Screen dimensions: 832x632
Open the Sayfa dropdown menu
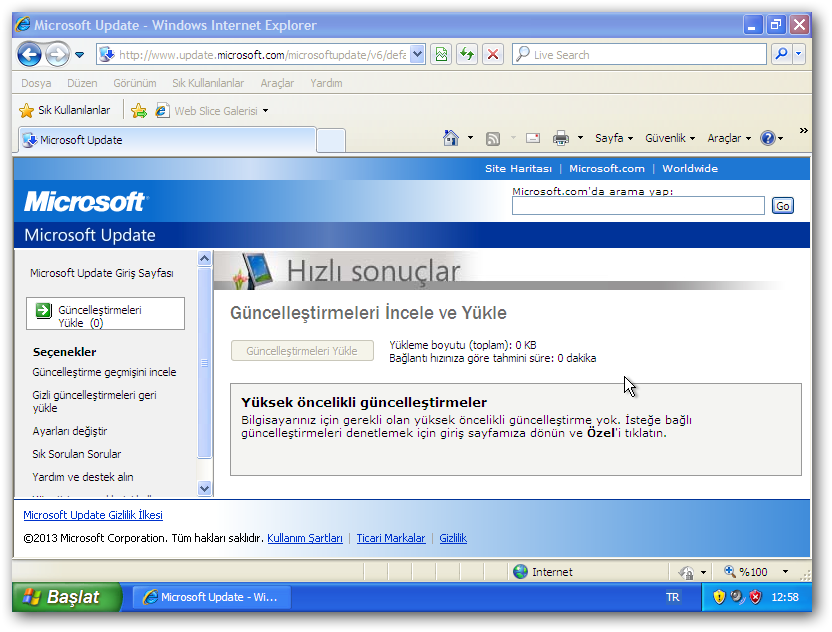tap(614, 138)
